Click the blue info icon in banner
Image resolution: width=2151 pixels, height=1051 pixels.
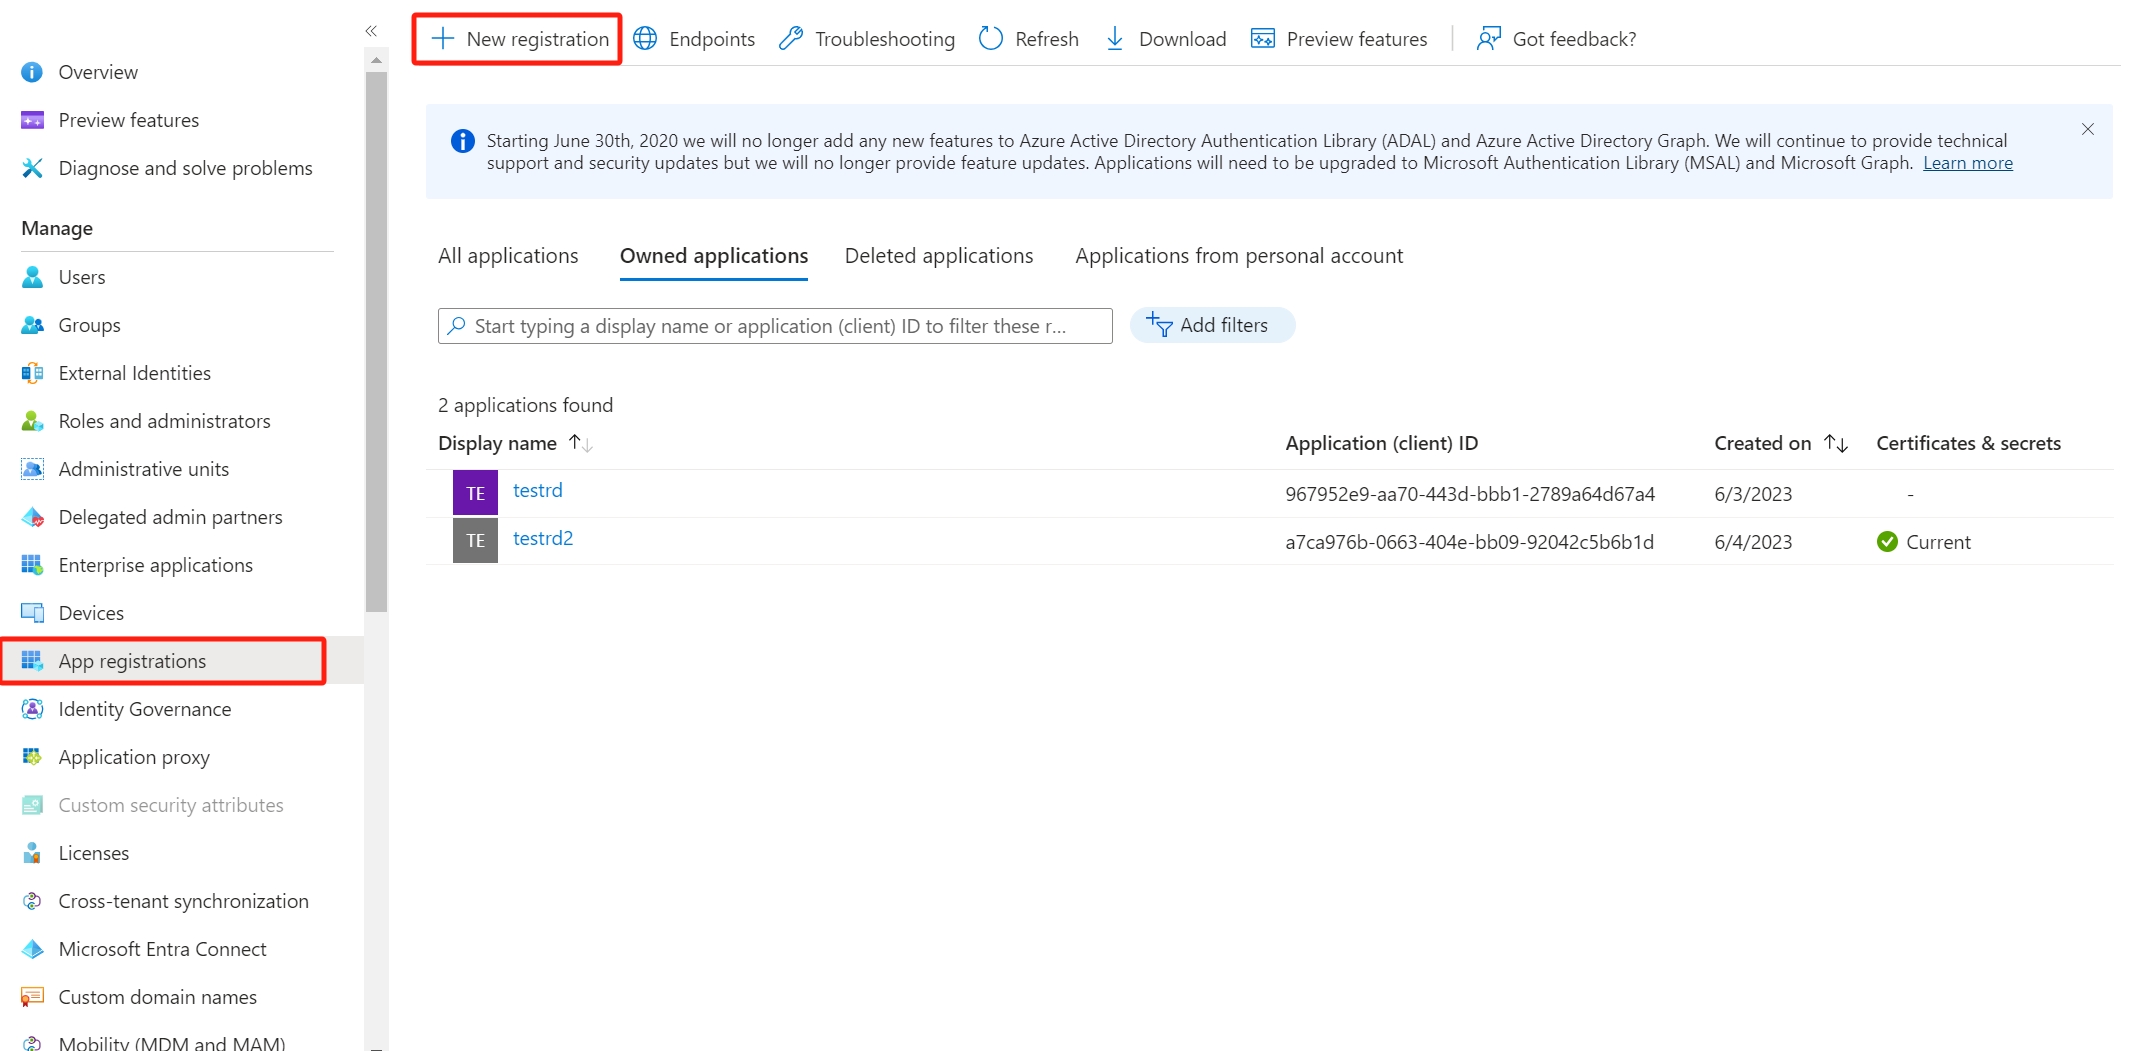(462, 141)
